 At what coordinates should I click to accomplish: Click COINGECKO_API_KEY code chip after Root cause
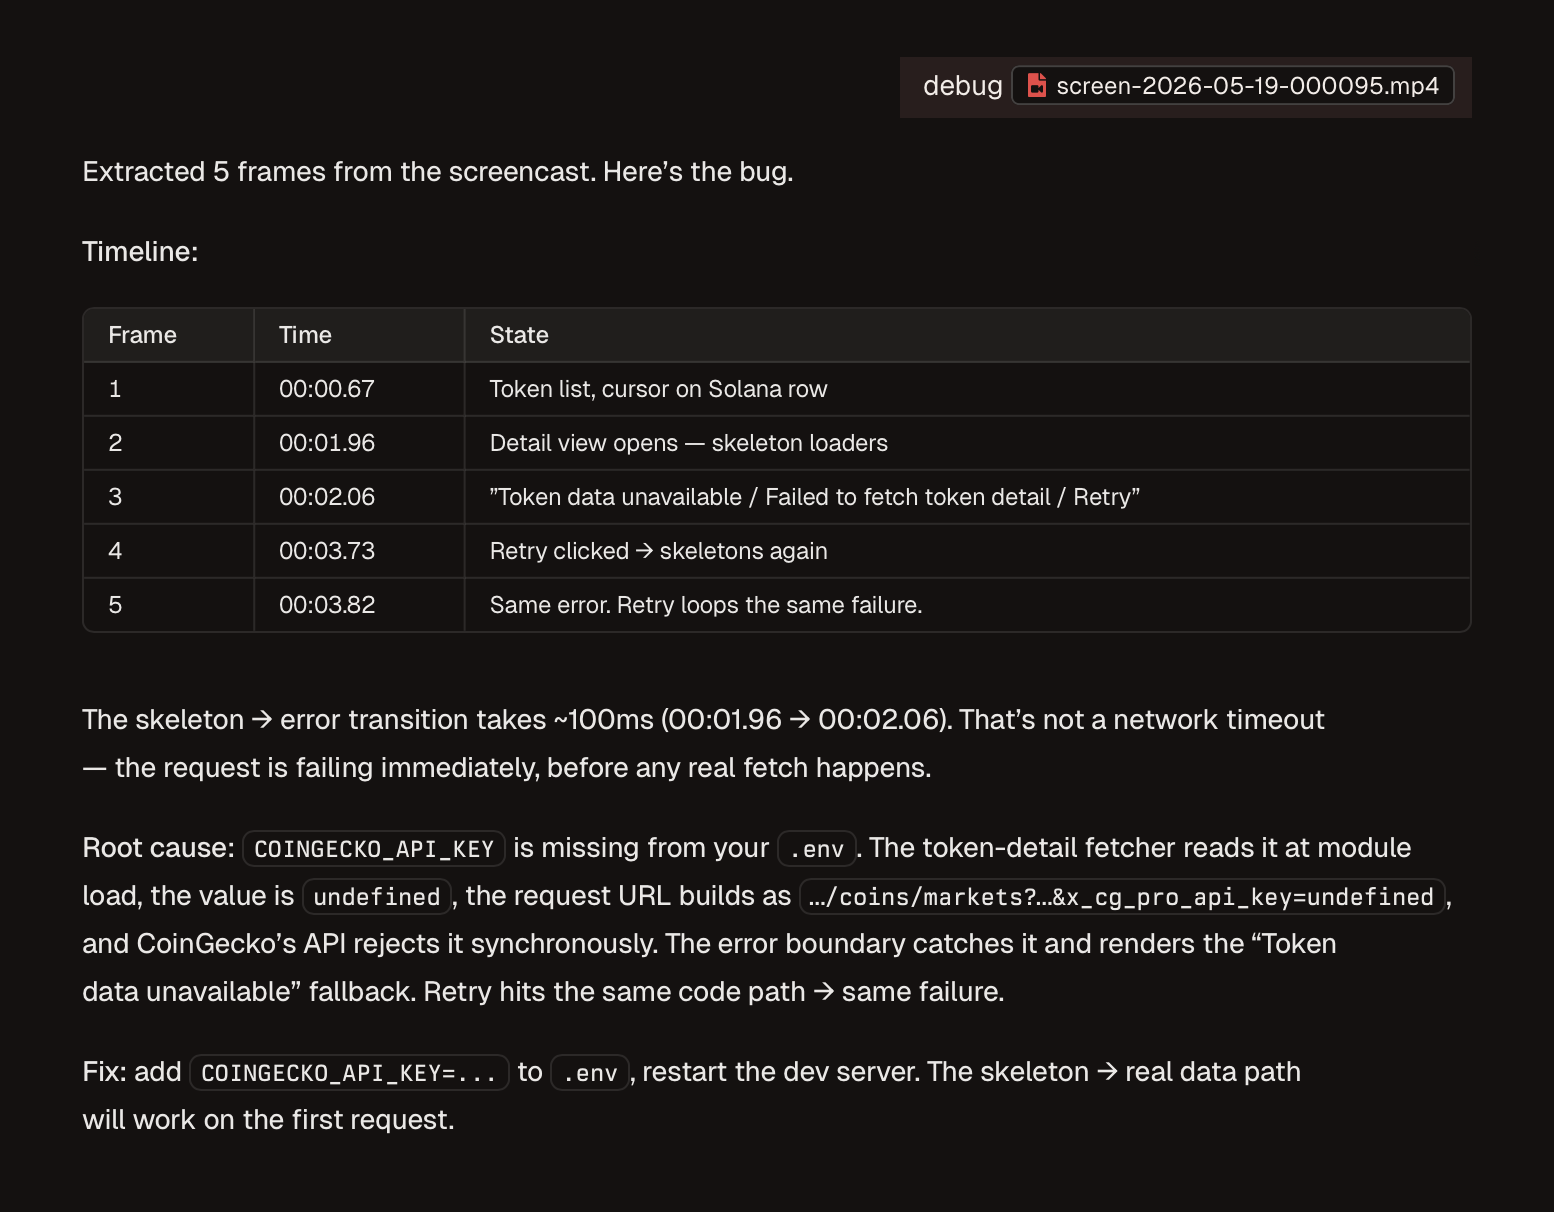[x=374, y=849]
